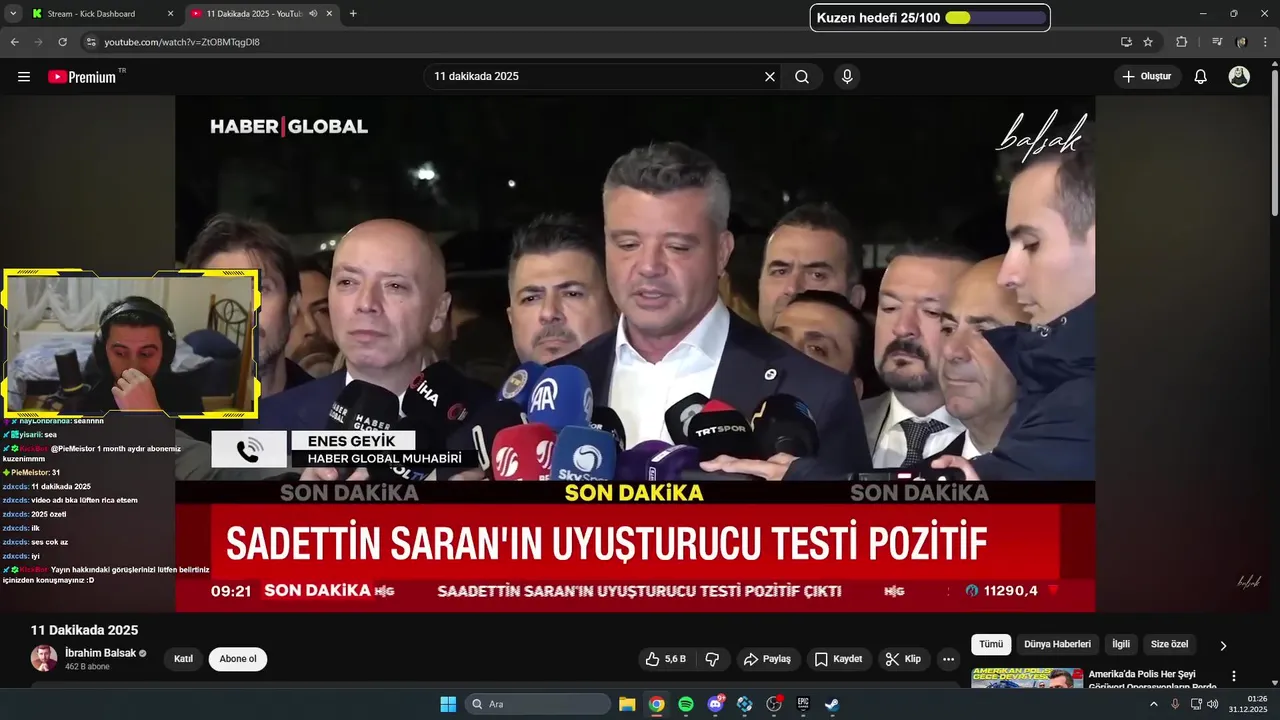Screen dimensions: 1280x720
Task: Open the volume control in system tray
Action: click(1212, 704)
